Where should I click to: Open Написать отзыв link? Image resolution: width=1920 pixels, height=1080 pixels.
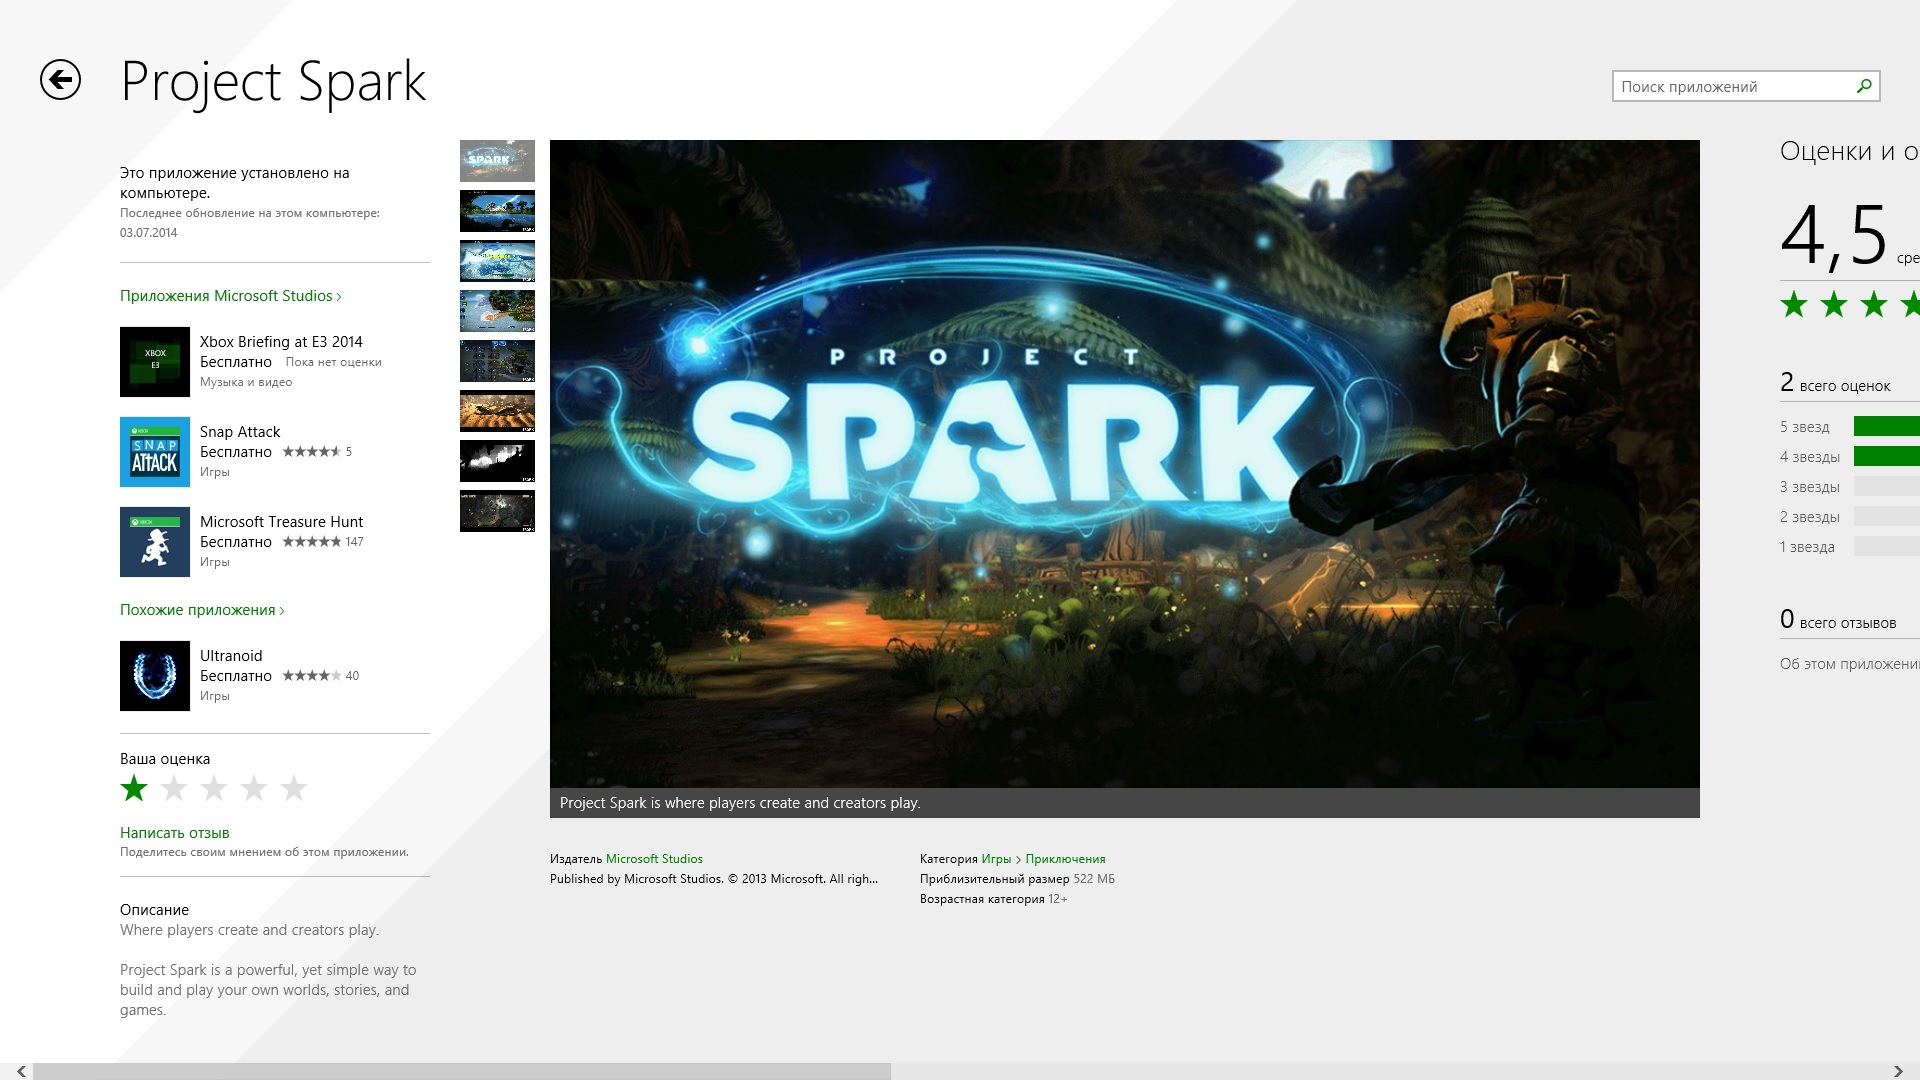(x=175, y=833)
